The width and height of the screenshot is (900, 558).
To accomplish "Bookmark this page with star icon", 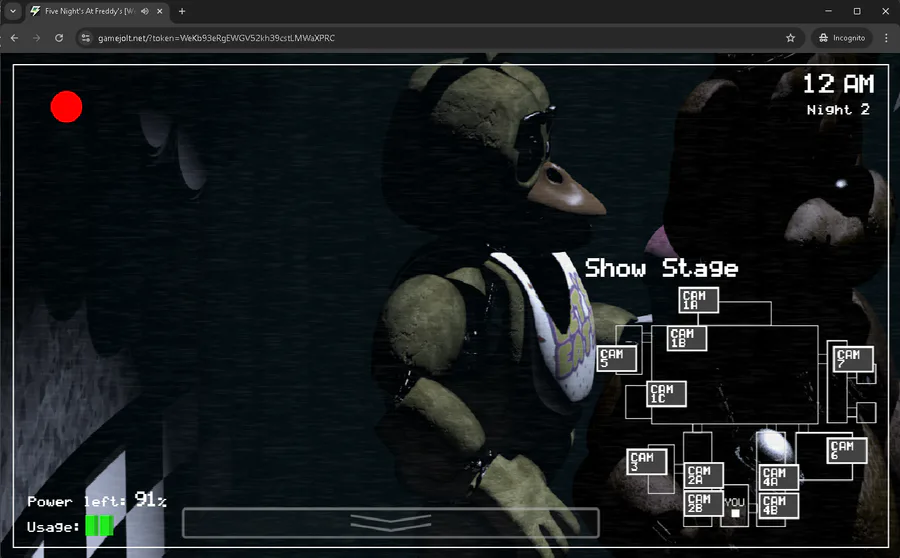I will click(790, 38).
